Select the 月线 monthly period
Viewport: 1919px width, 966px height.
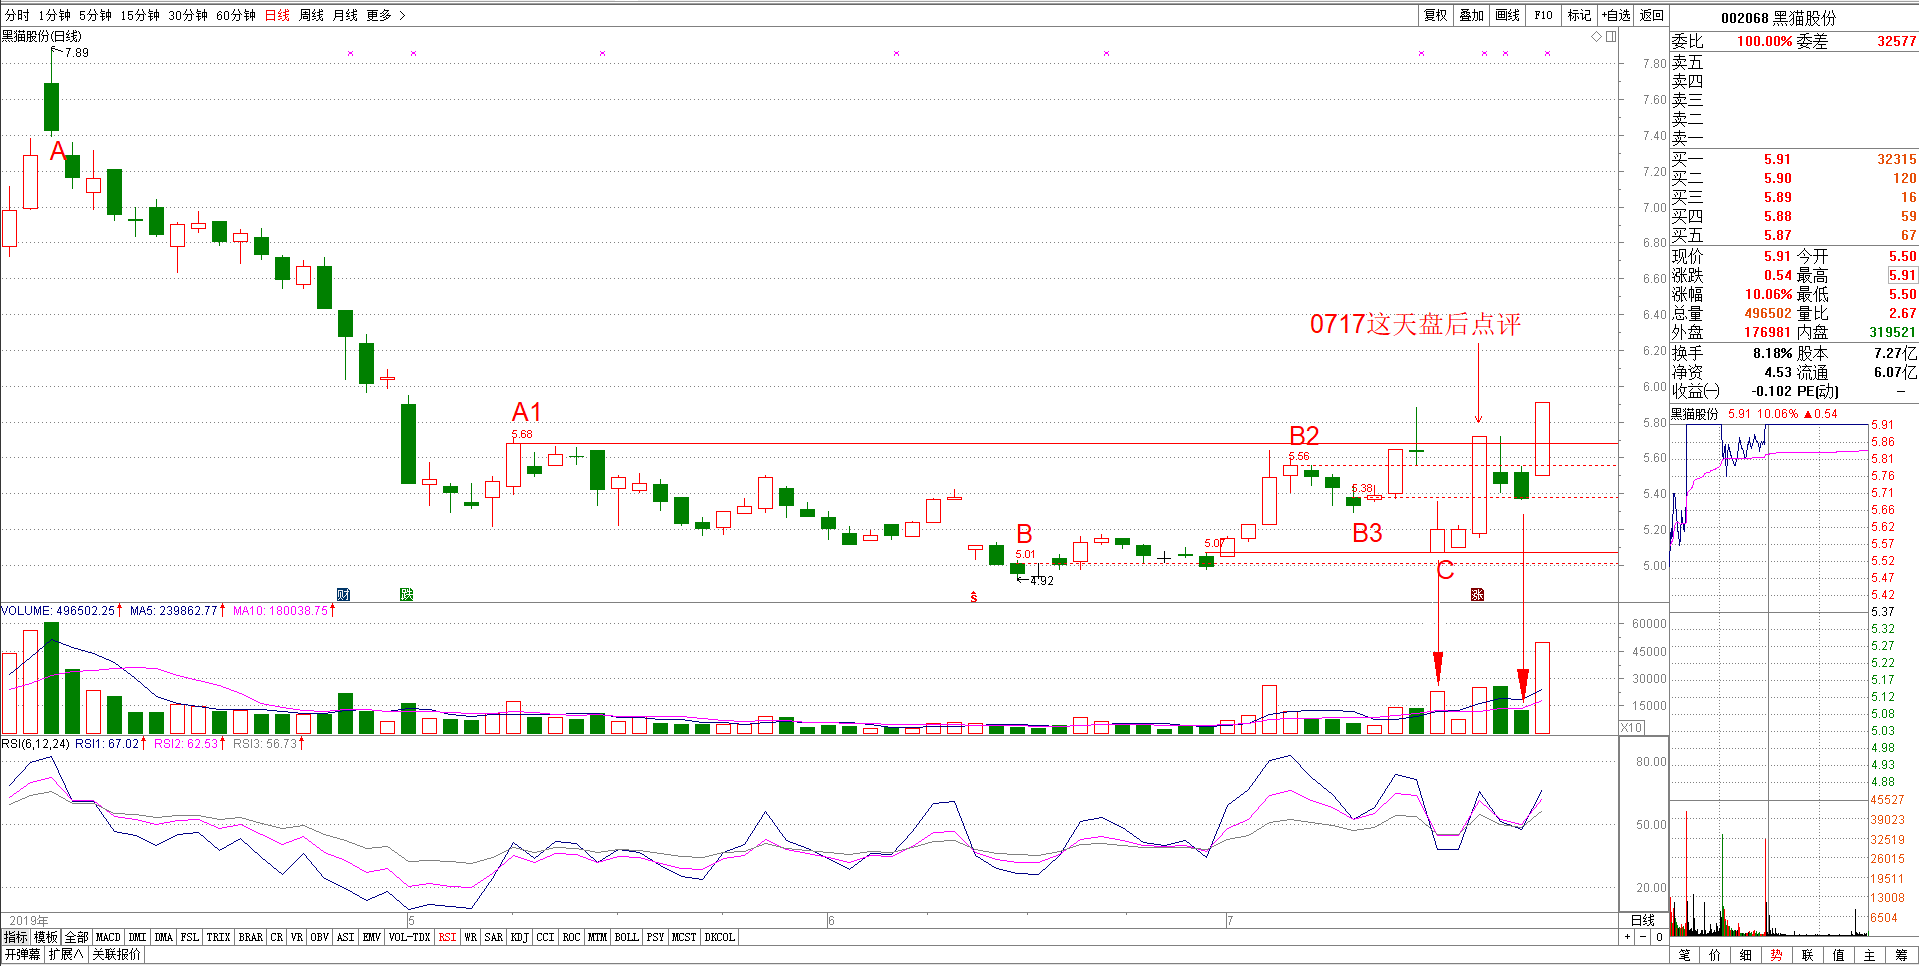[346, 15]
